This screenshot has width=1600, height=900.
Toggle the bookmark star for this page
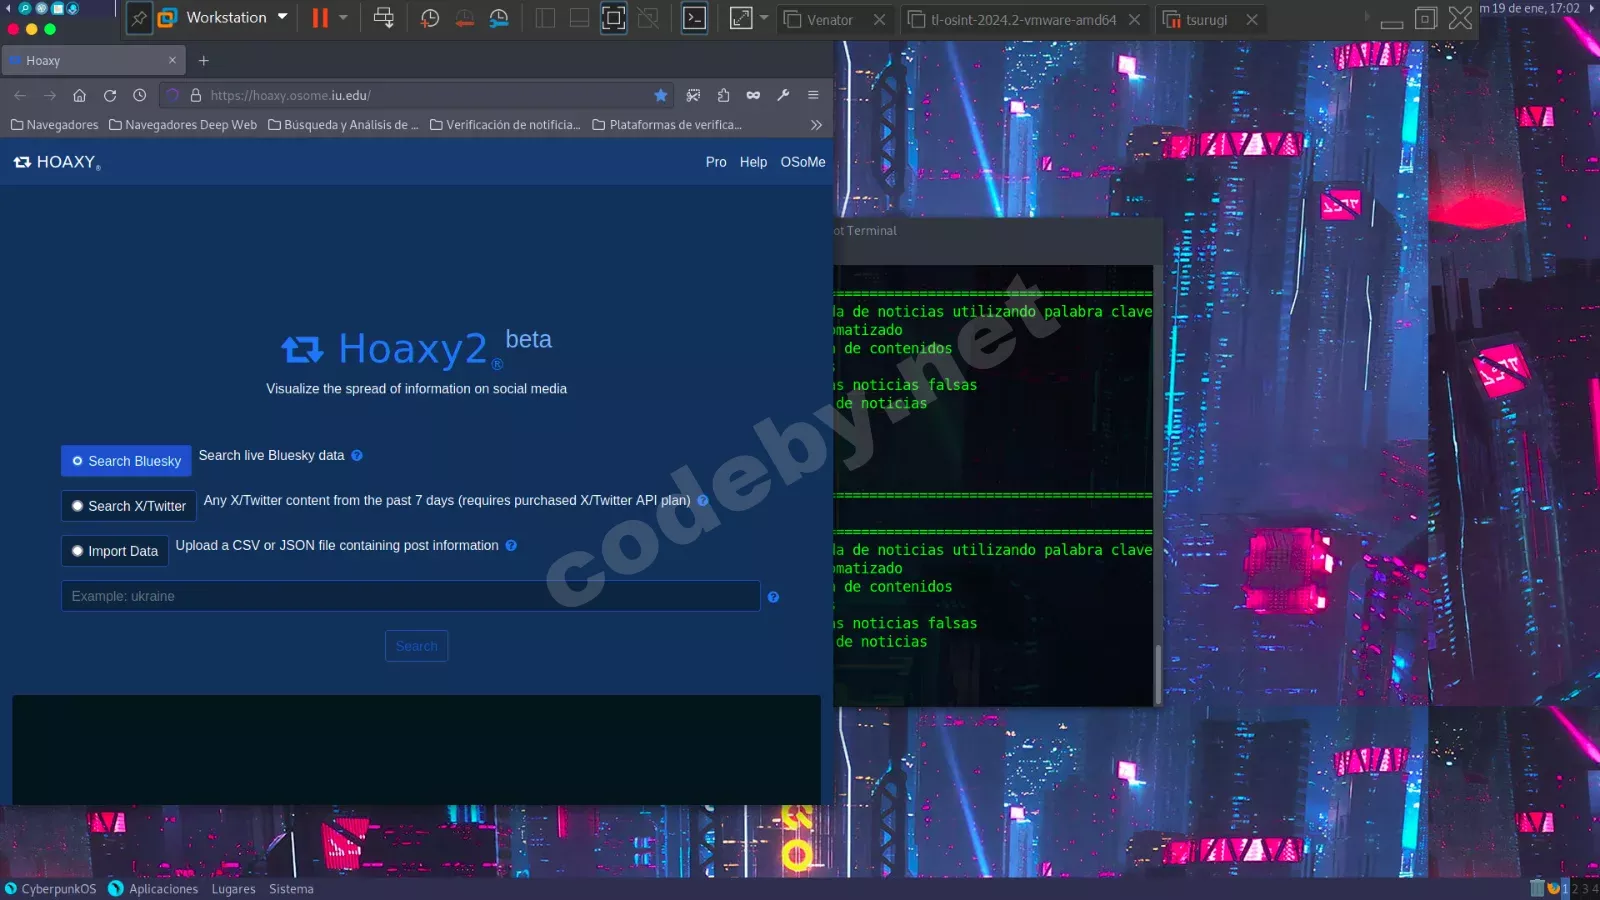click(661, 95)
